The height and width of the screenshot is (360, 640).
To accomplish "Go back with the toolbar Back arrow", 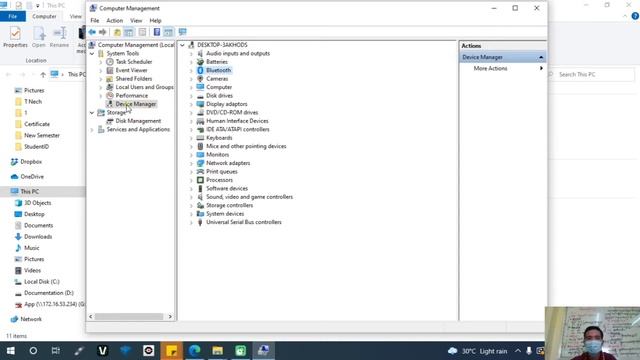I will coord(92,32).
